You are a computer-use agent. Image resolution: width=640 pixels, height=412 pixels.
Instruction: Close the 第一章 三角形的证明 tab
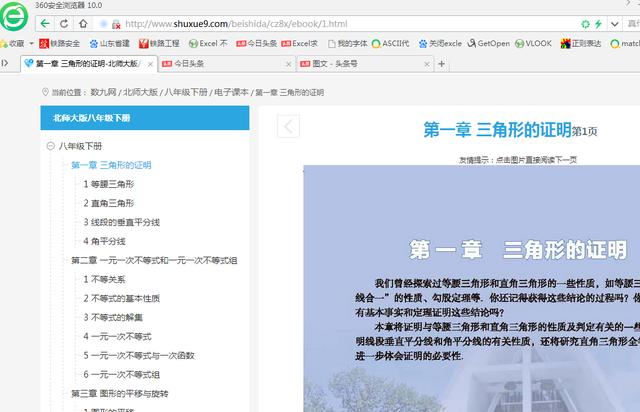(x=150, y=64)
